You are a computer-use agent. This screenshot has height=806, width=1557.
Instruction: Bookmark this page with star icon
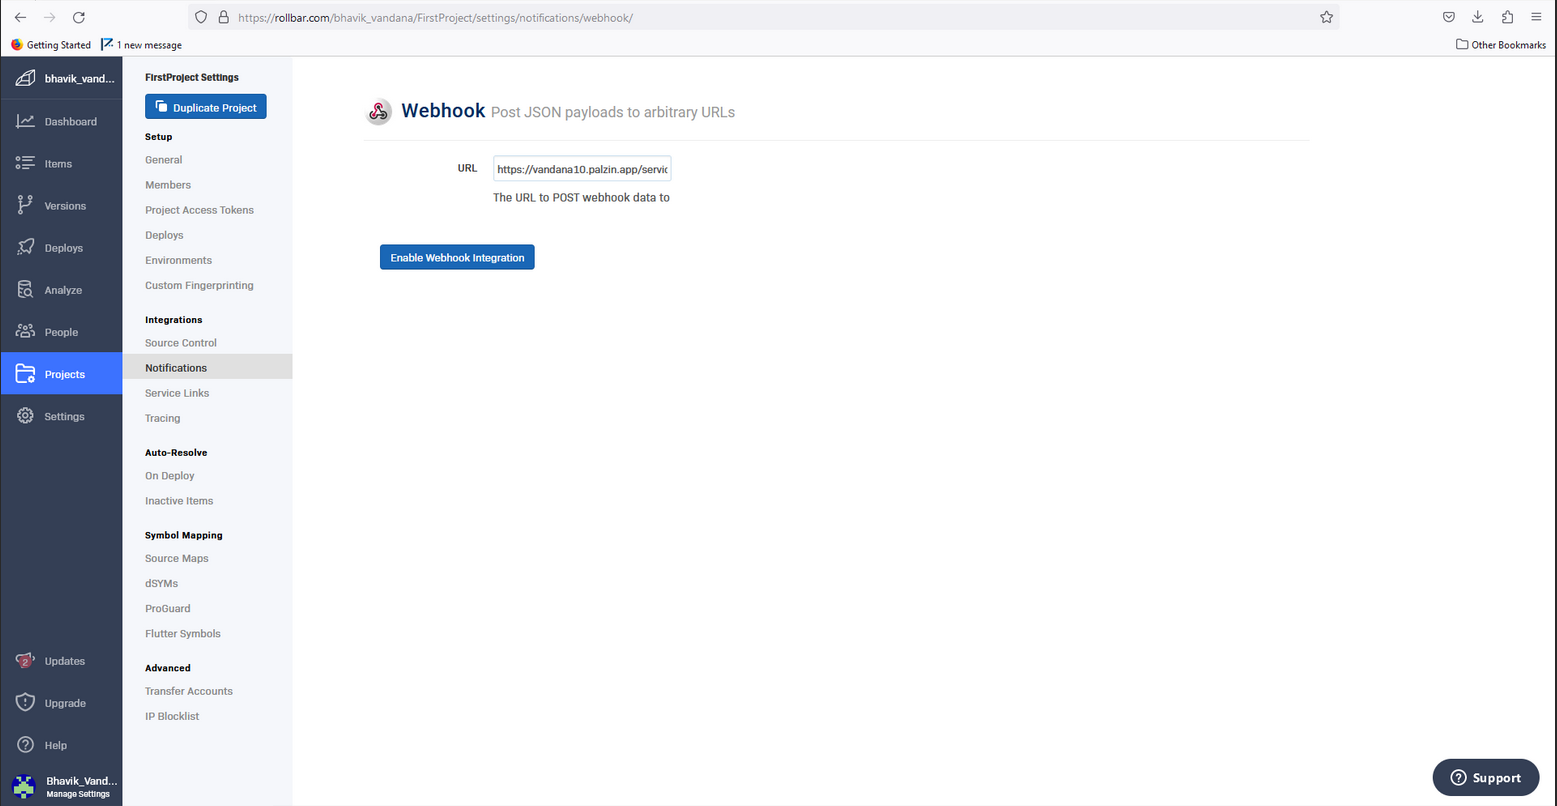pyautogui.click(x=1326, y=17)
